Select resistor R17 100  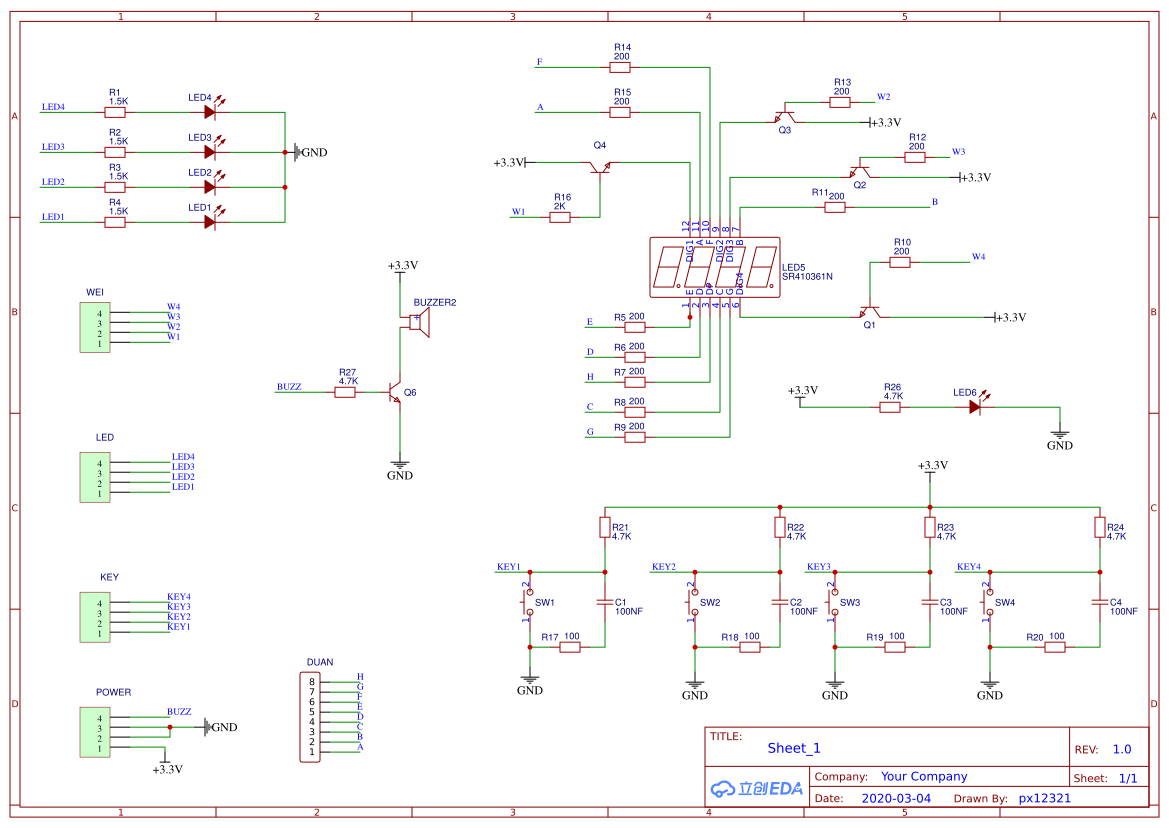click(x=570, y=648)
